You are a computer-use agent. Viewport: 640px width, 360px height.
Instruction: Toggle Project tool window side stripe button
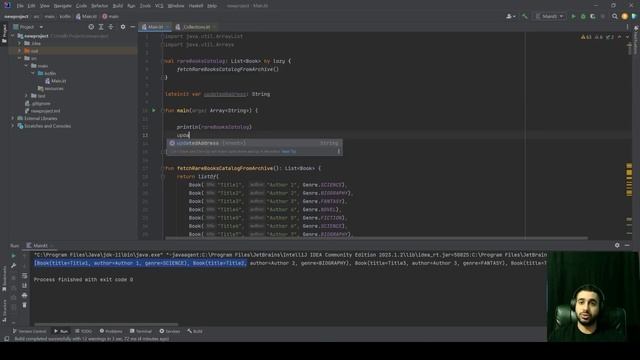pyautogui.click(x=4, y=33)
